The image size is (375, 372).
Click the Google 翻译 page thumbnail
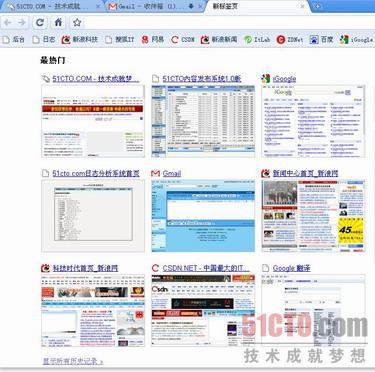[x=313, y=310]
